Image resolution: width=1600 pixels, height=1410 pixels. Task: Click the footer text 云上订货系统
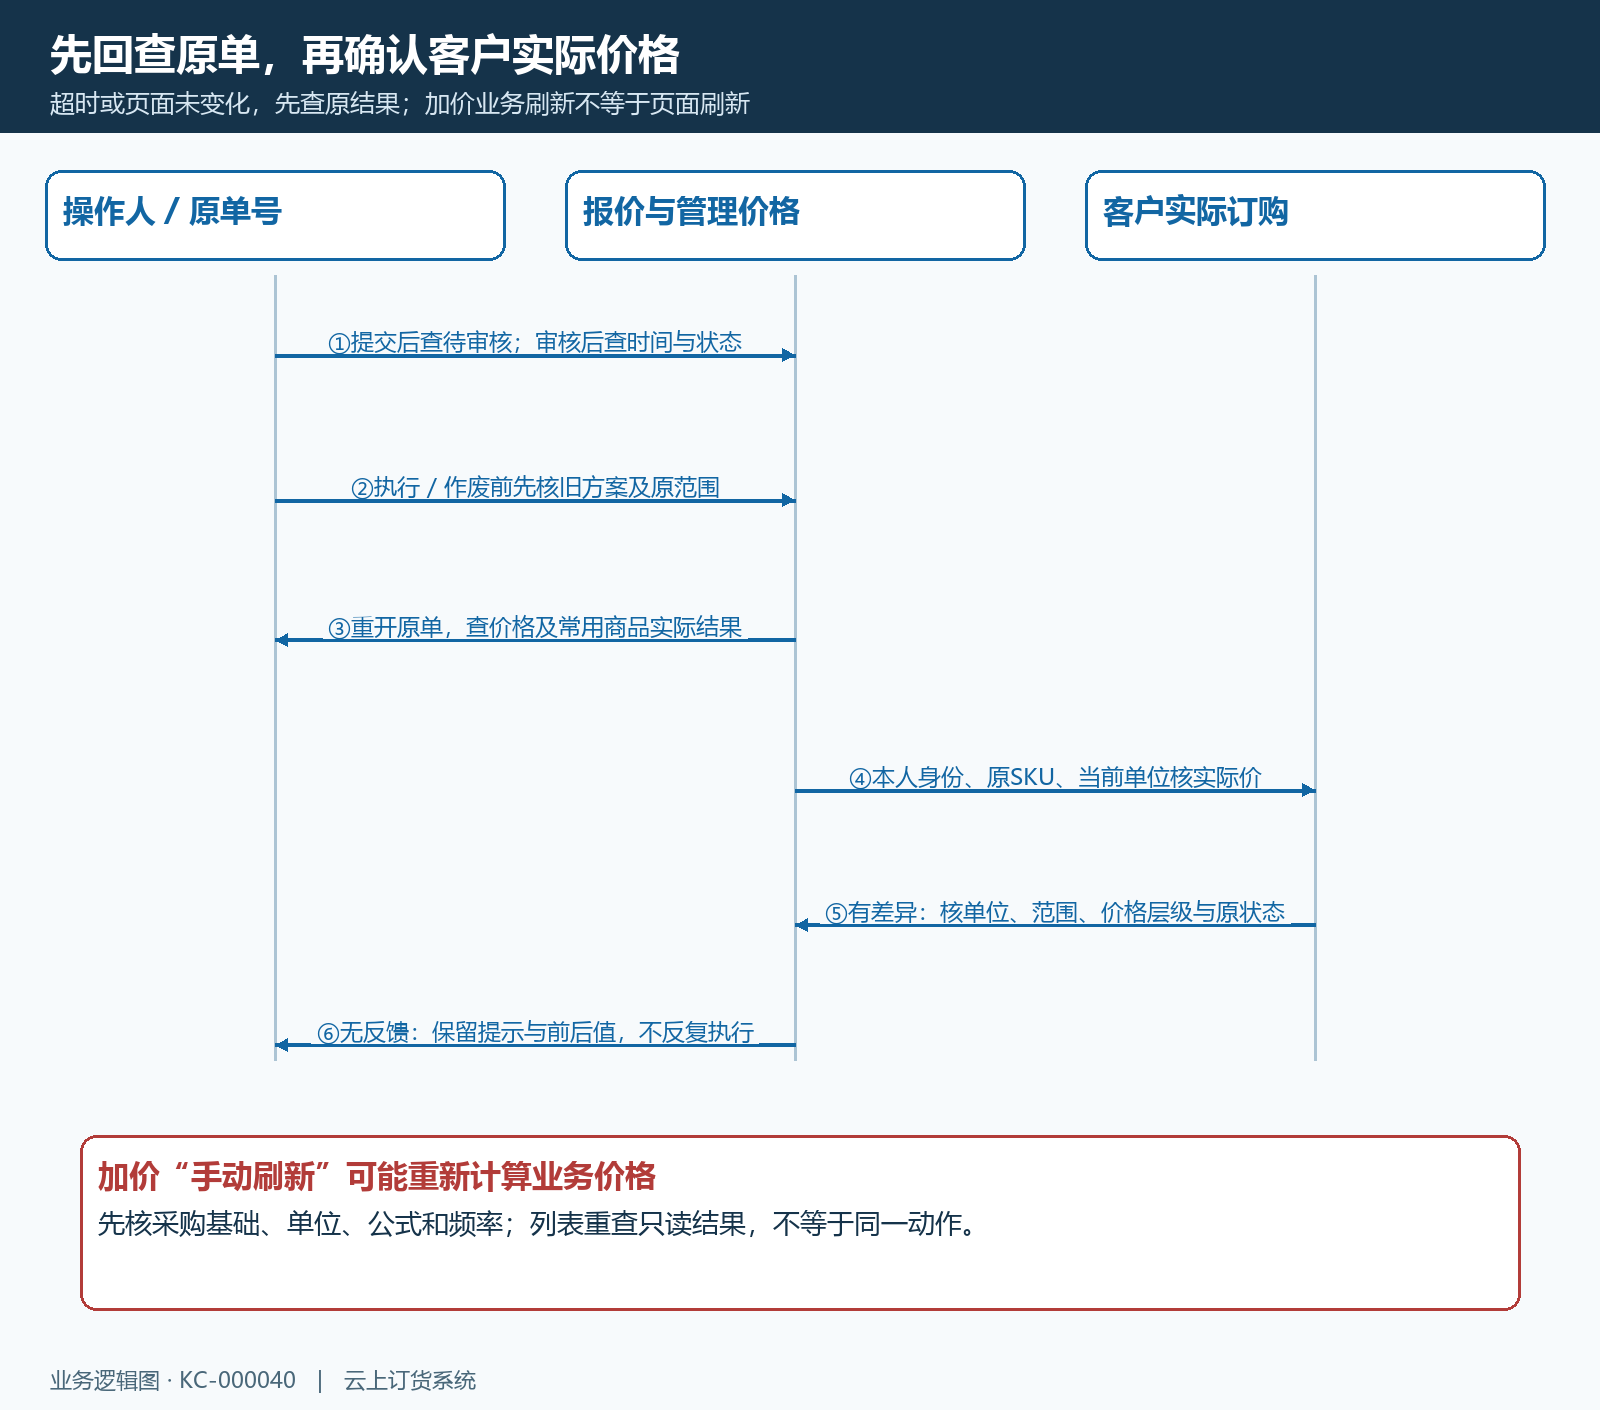click(410, 1380)
